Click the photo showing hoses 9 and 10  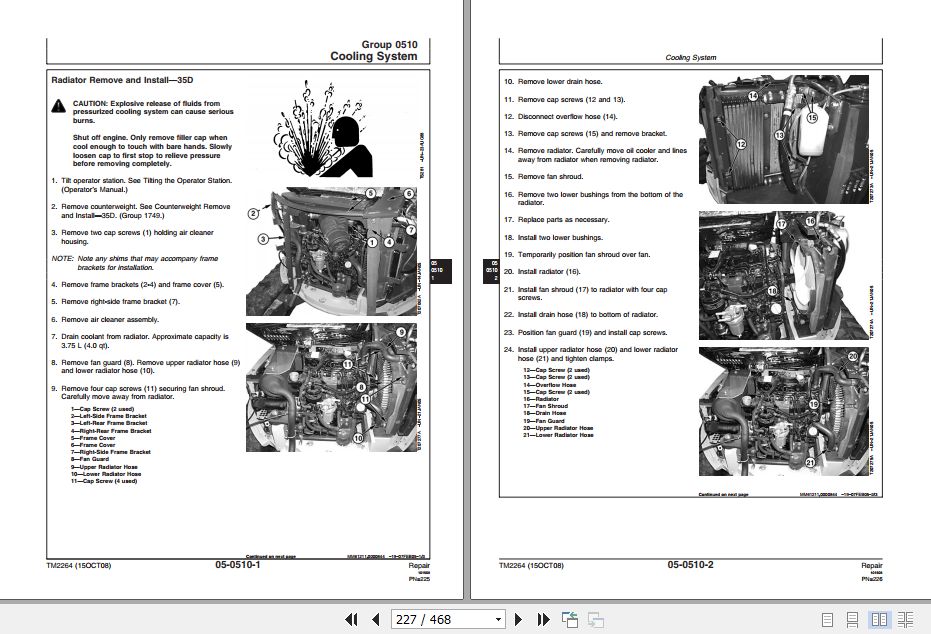click(x=331, y=388)
